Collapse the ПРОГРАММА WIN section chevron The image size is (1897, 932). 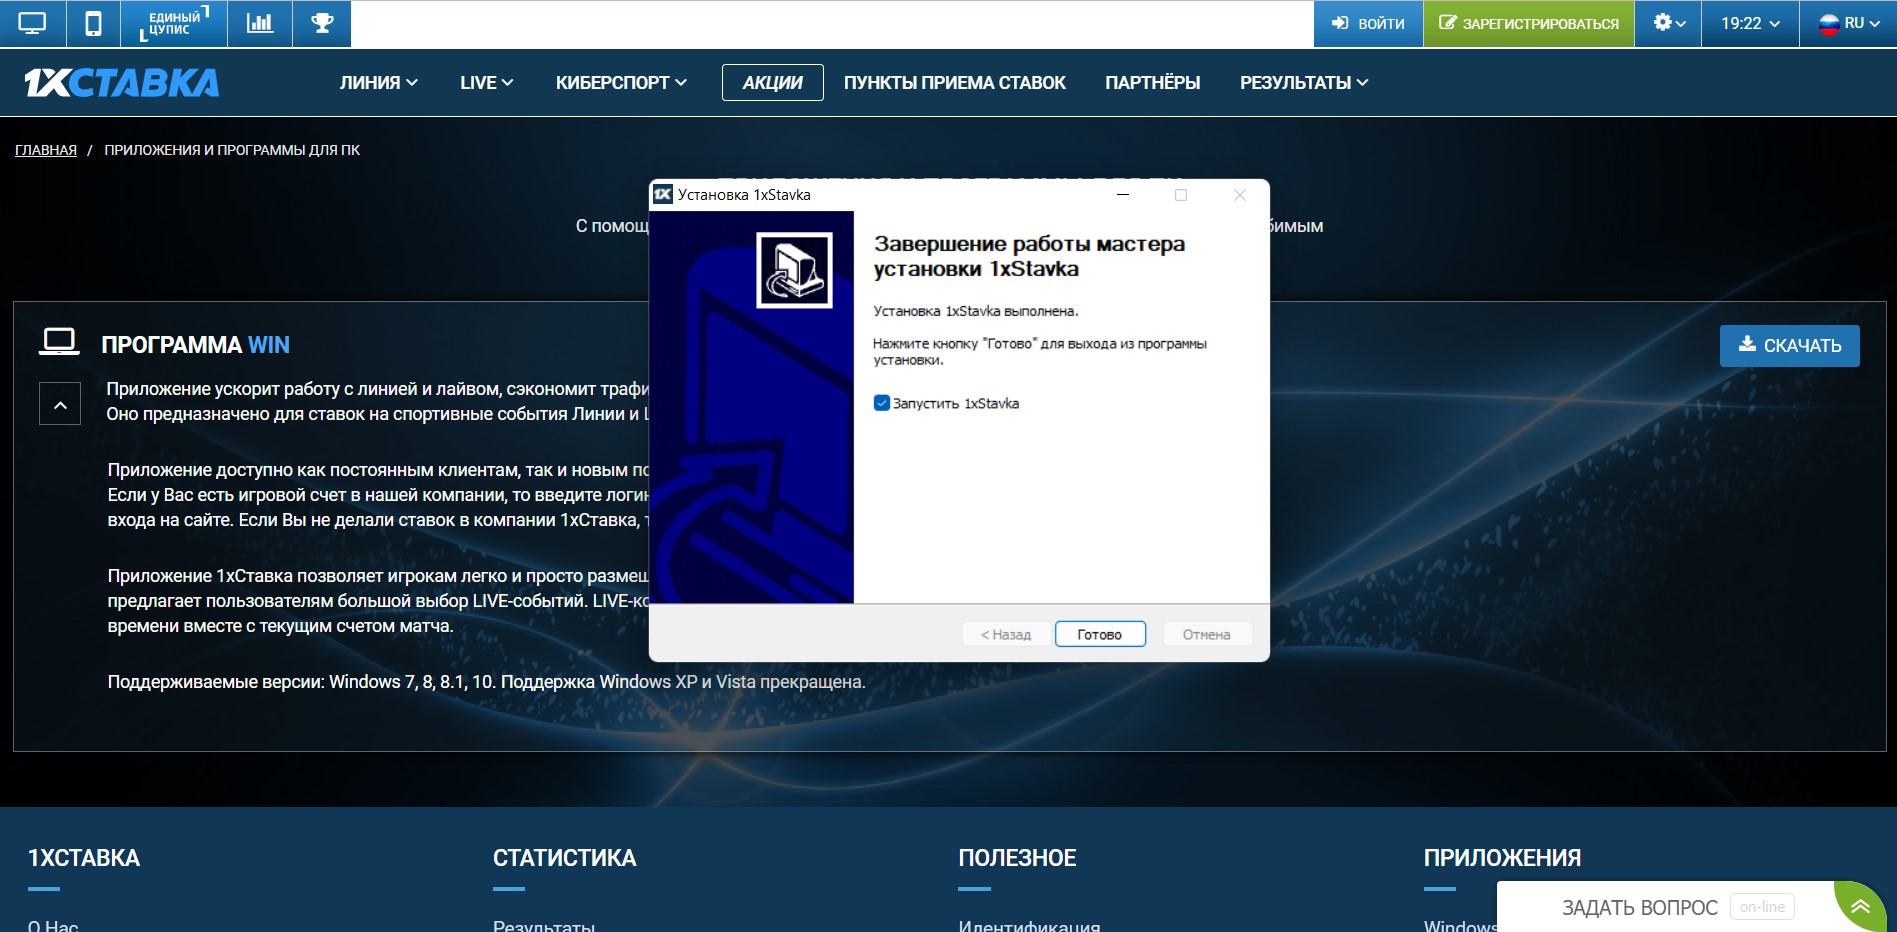[60, 404]
